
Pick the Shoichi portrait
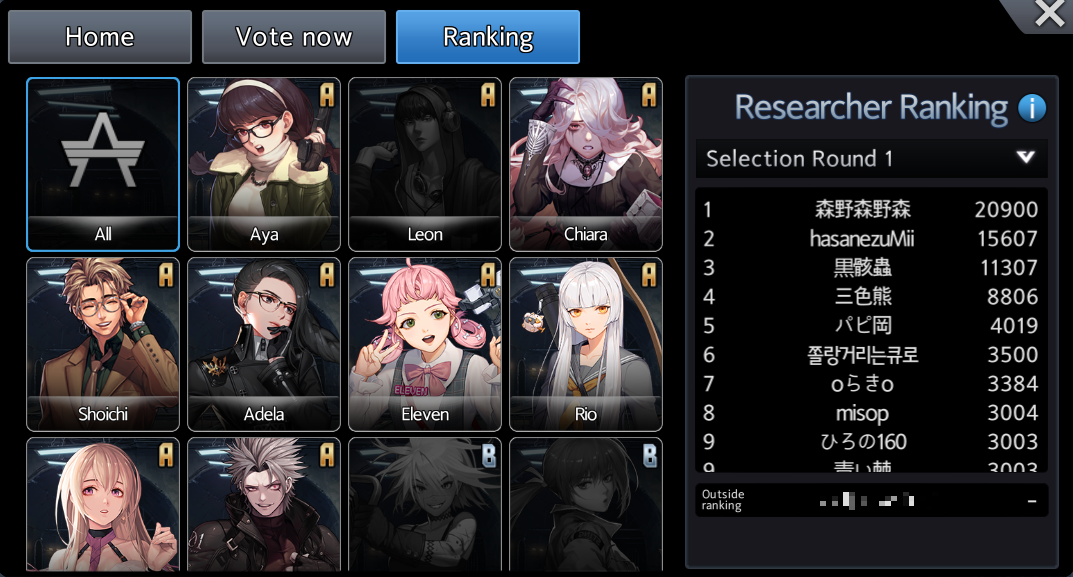pyautogui.click(x=103, y=344)
